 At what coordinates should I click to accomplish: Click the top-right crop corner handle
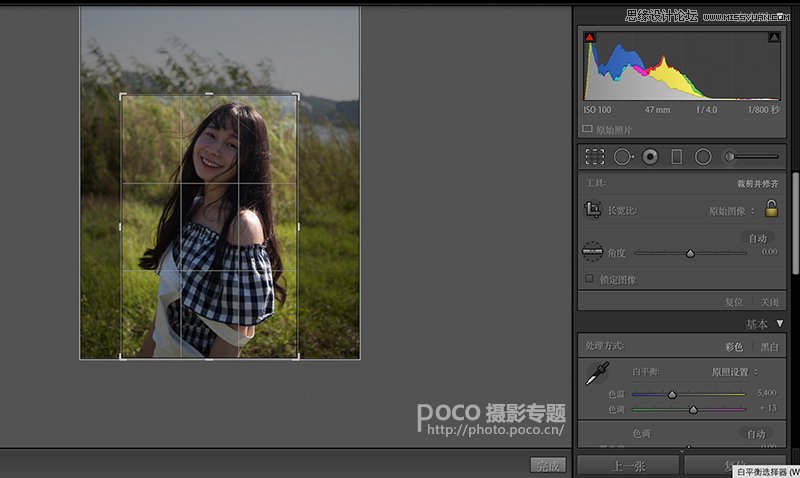pyautogui.click(x=296, y=96)
